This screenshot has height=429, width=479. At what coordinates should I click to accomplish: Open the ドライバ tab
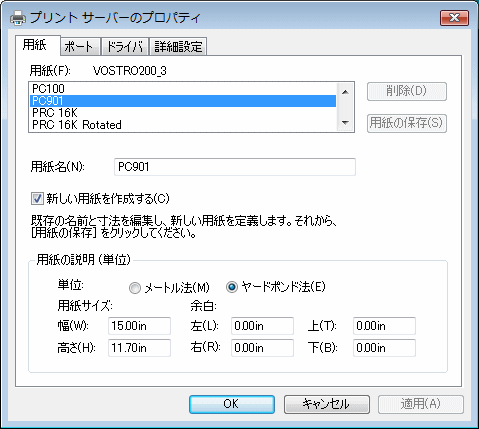pyautogui.click(x=125, y=46)
